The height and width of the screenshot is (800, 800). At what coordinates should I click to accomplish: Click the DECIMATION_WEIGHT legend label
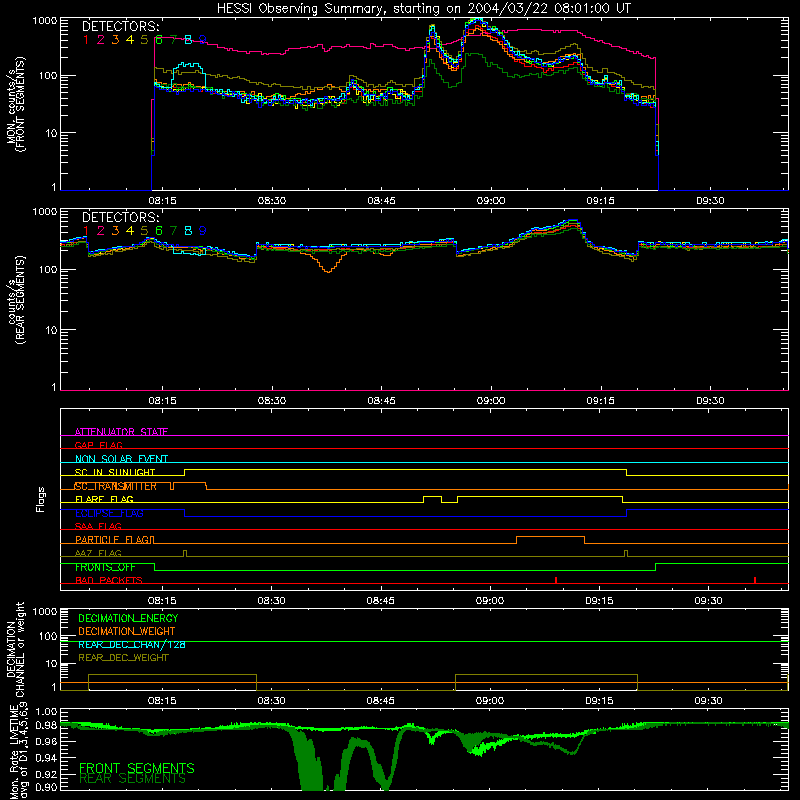tap(127, 631)
